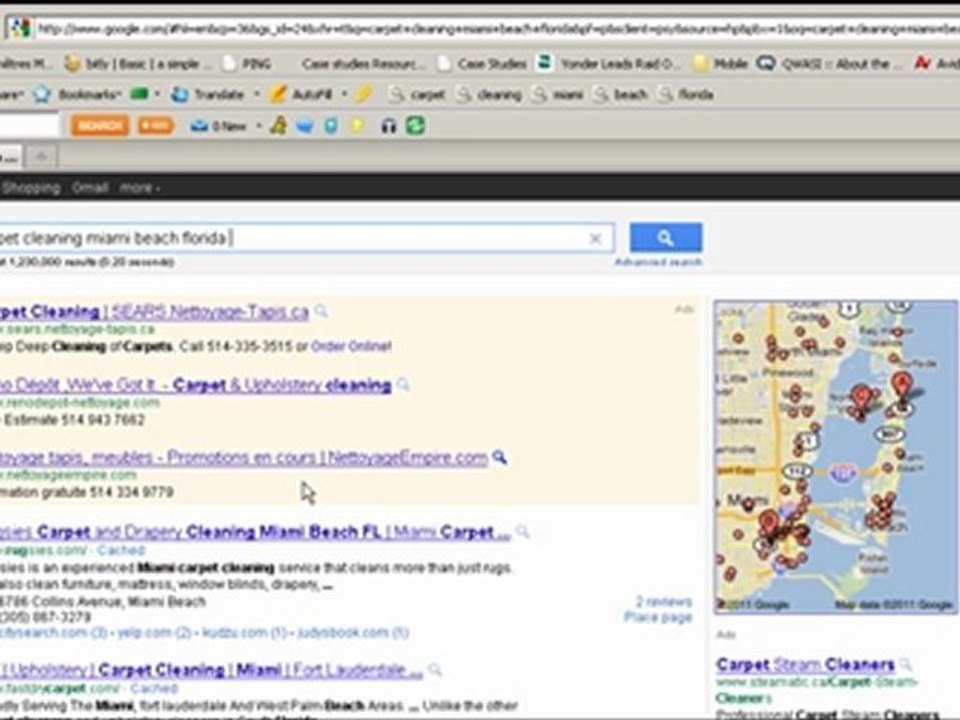This screenshot has height=720, width=960.
Task: Click the green toolbar icon beside Bookmarks
Action: coord(139,94)
